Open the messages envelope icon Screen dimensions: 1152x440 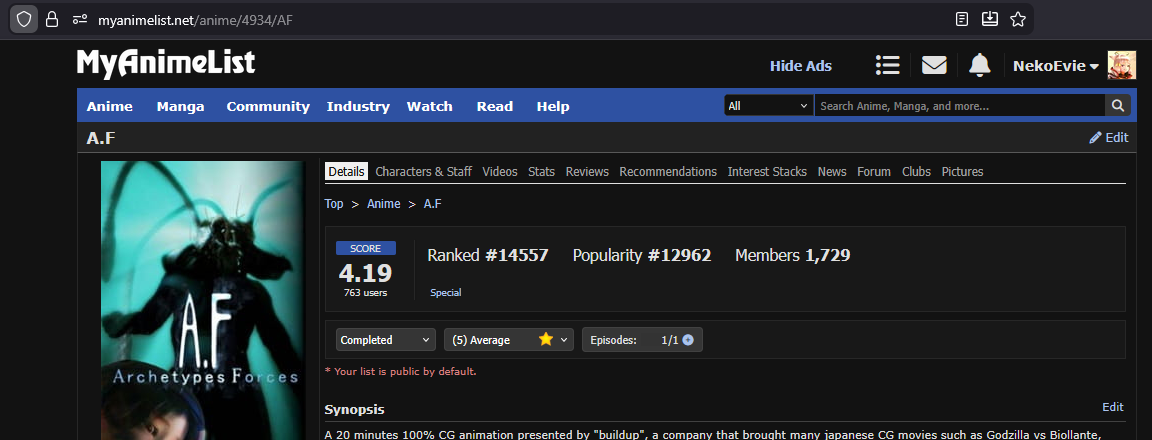934,65
